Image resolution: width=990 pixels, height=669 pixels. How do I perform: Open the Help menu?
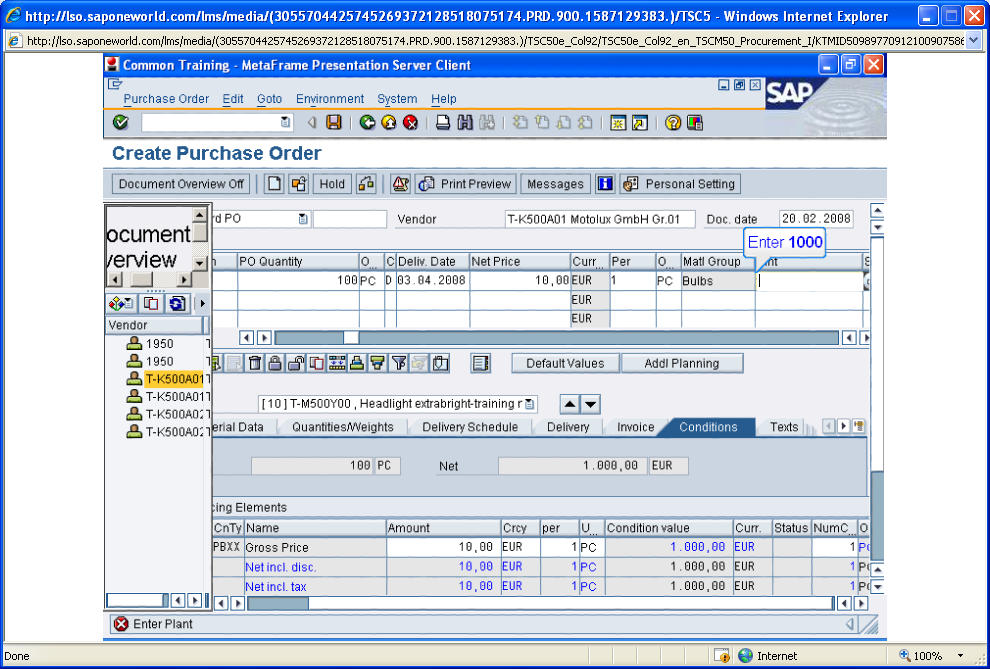click(x=444, y=99)
